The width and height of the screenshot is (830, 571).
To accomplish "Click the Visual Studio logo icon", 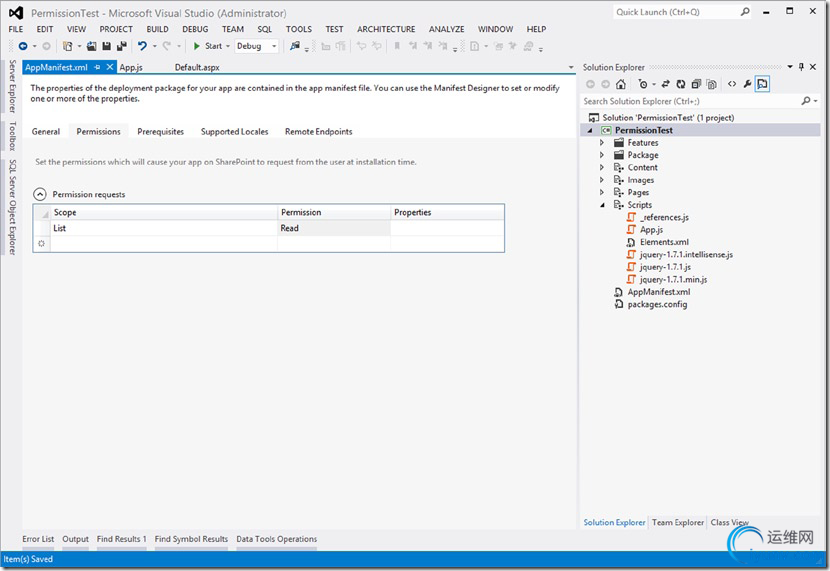I will point(16,13).
